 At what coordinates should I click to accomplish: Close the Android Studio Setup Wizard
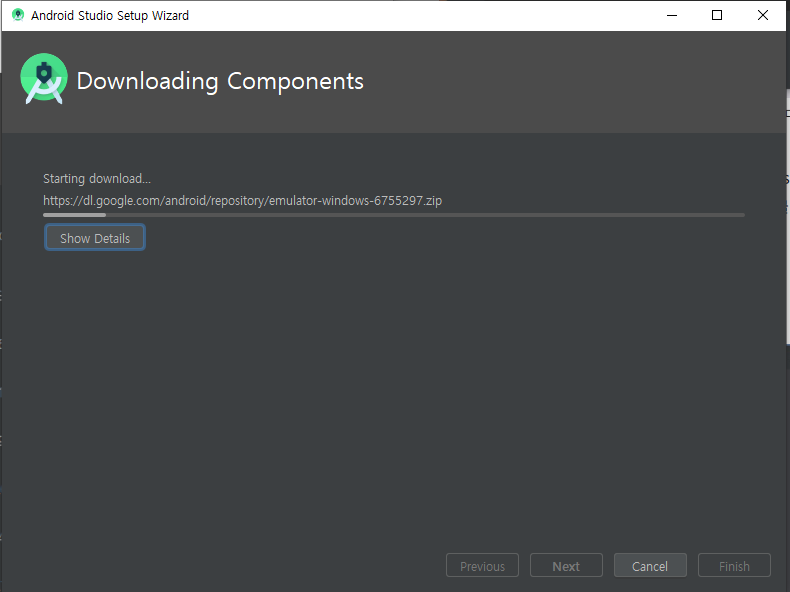762,15
